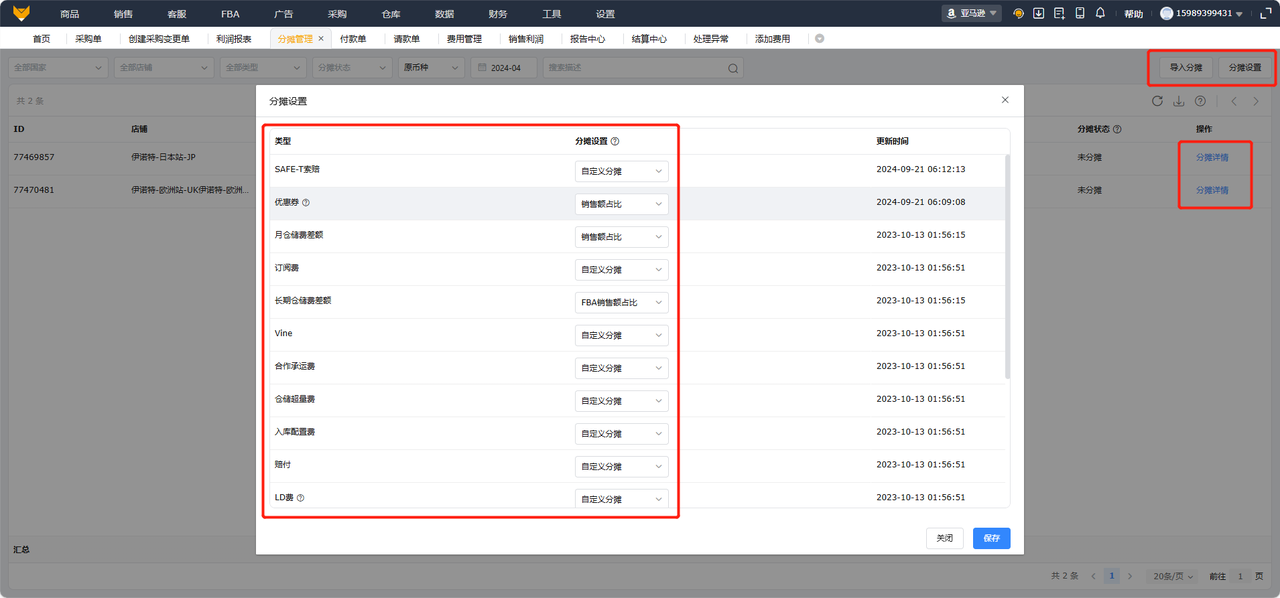Open customer service headset icon
The image size is (1280, 598).
(x=1018, y=14)
